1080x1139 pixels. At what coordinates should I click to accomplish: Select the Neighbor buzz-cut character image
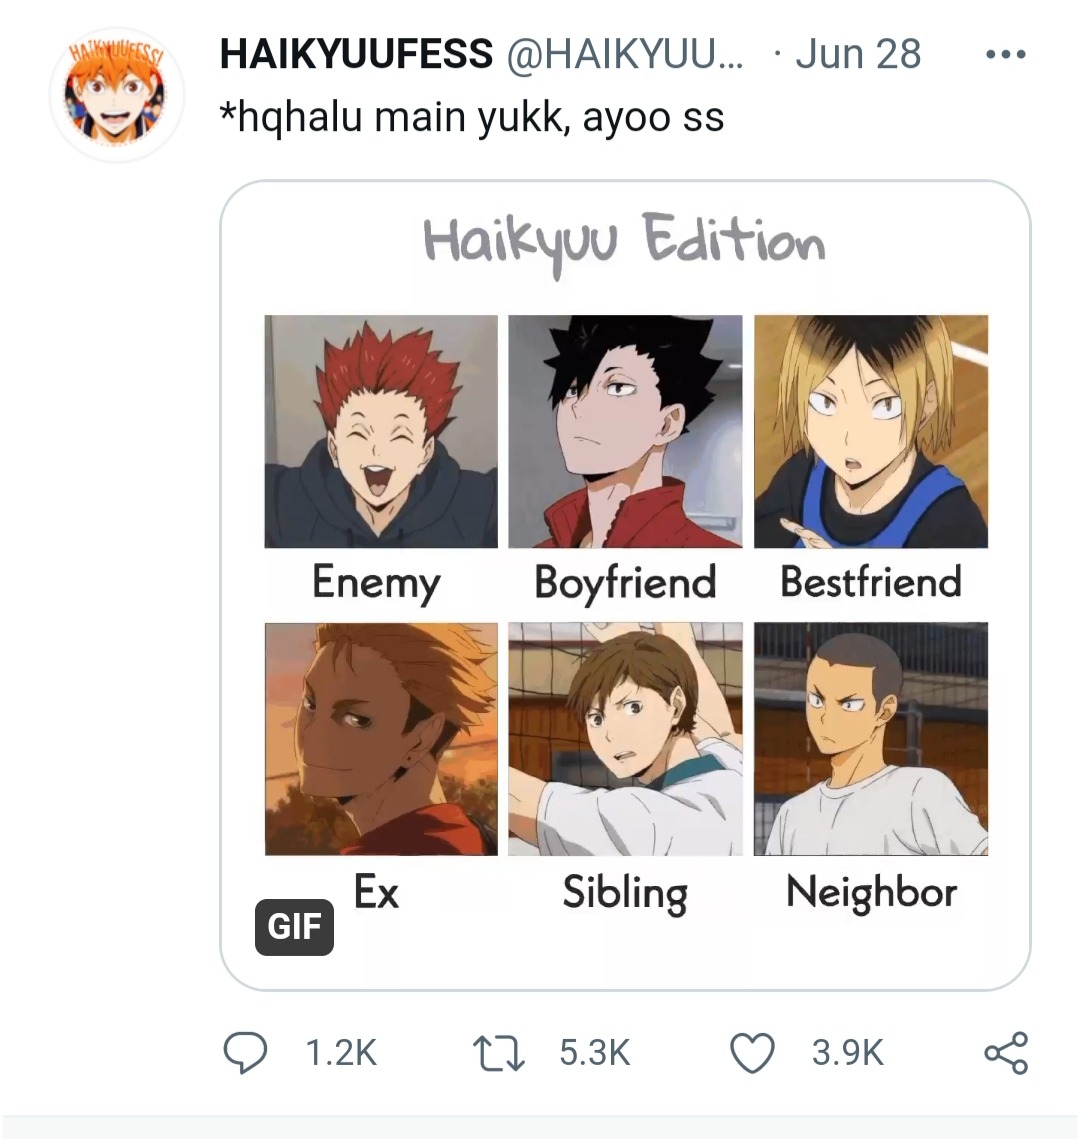click(871, 739)
